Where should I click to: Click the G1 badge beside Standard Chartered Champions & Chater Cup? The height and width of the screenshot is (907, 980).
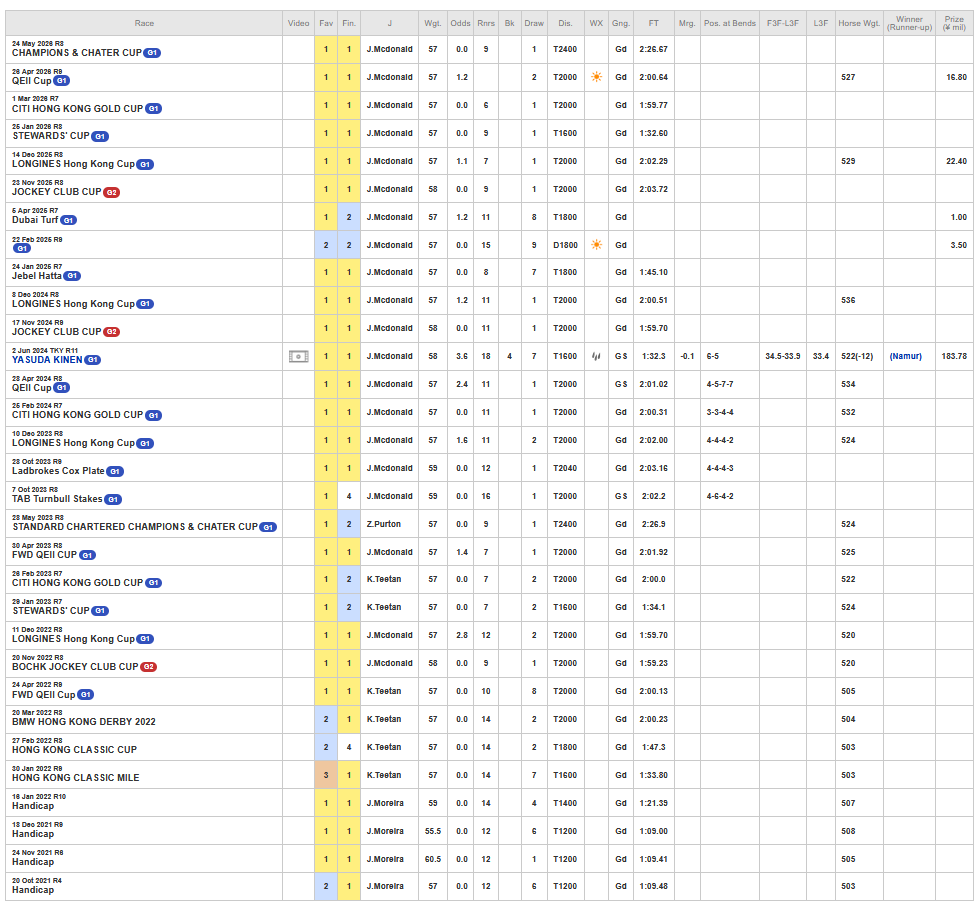click(x=268, y=528)
